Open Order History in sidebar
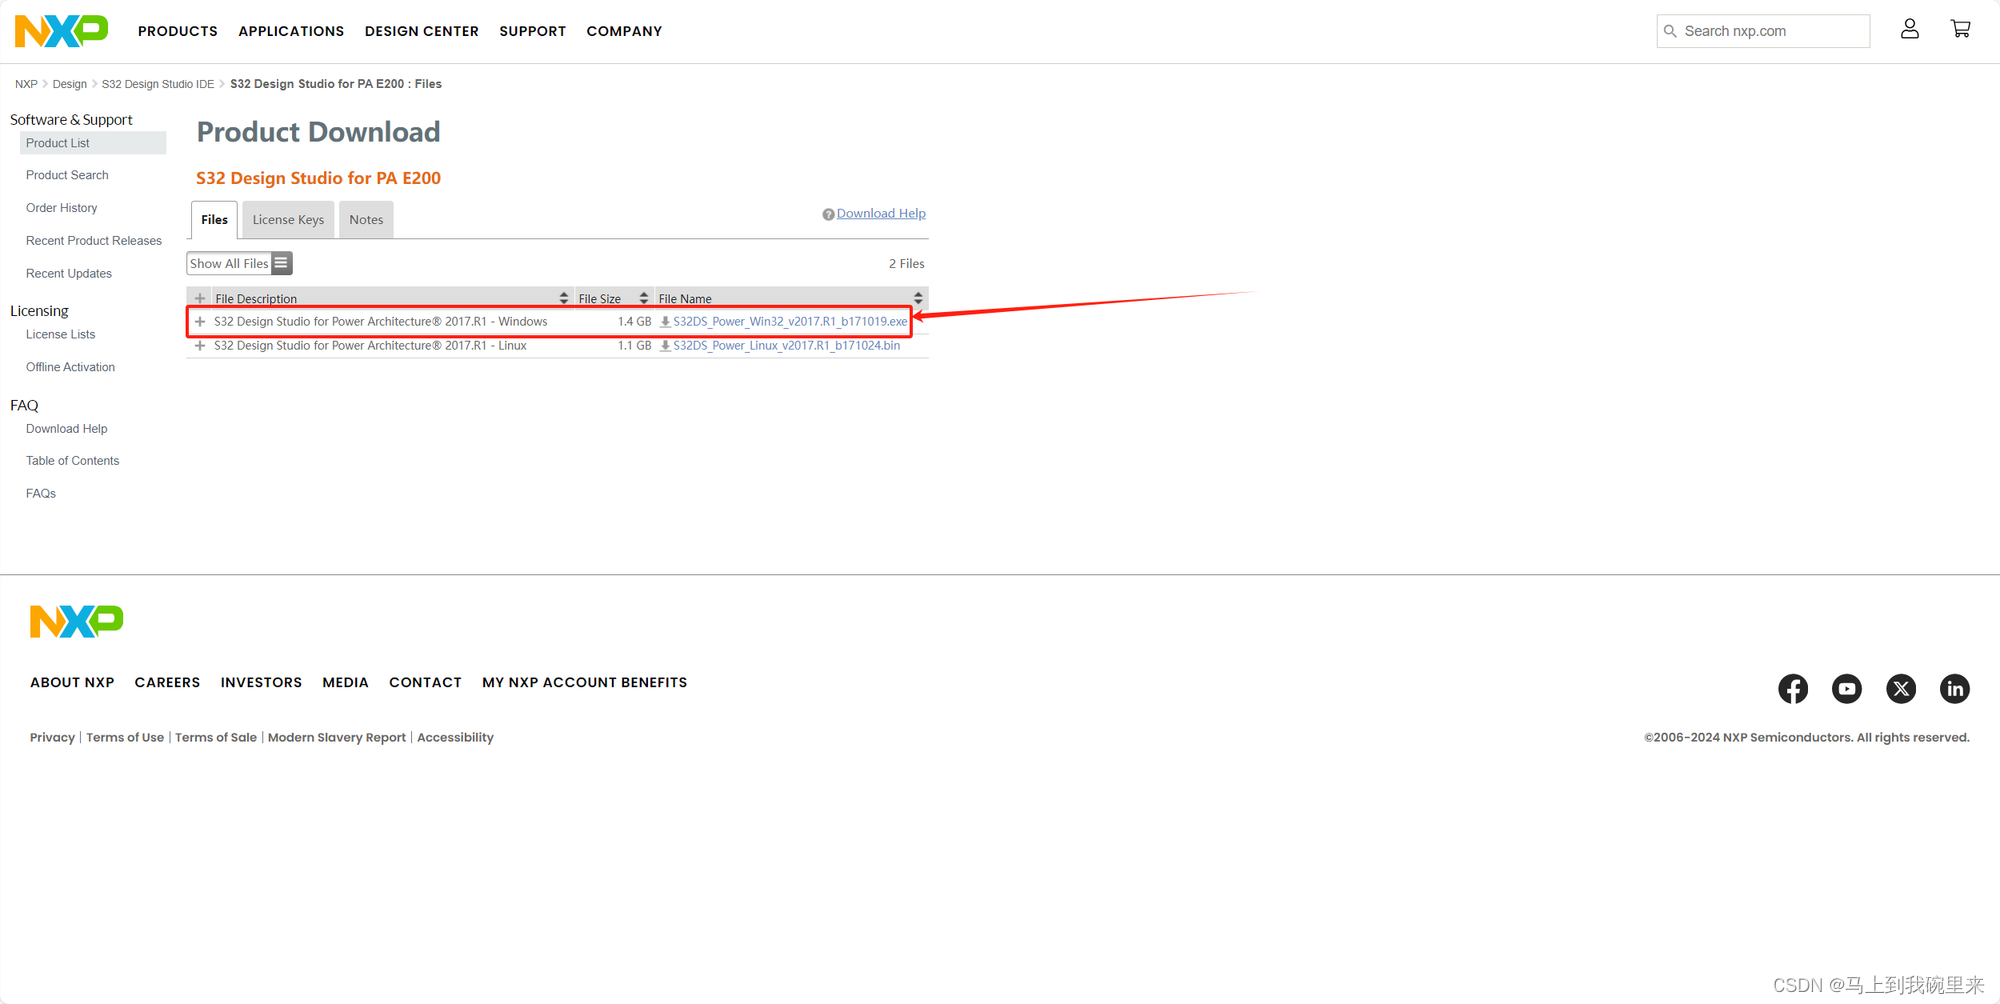This screenshot has height=1004, width=2000. coord(62,208)
